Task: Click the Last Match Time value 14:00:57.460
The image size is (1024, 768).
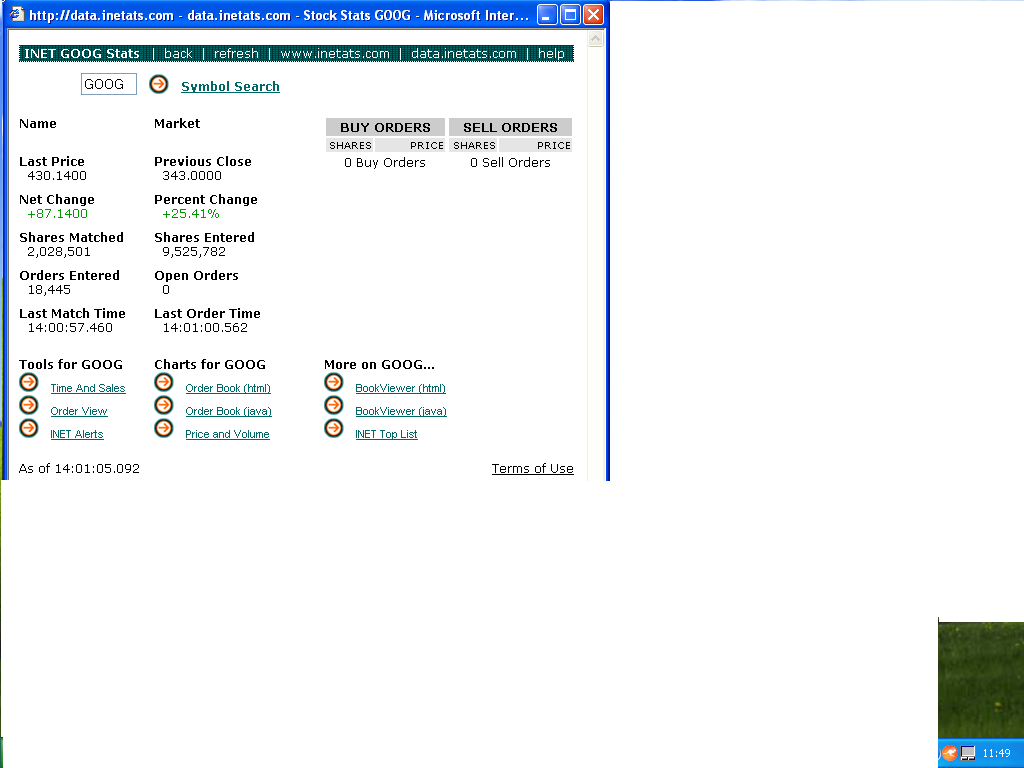Action: coord(70,327)
